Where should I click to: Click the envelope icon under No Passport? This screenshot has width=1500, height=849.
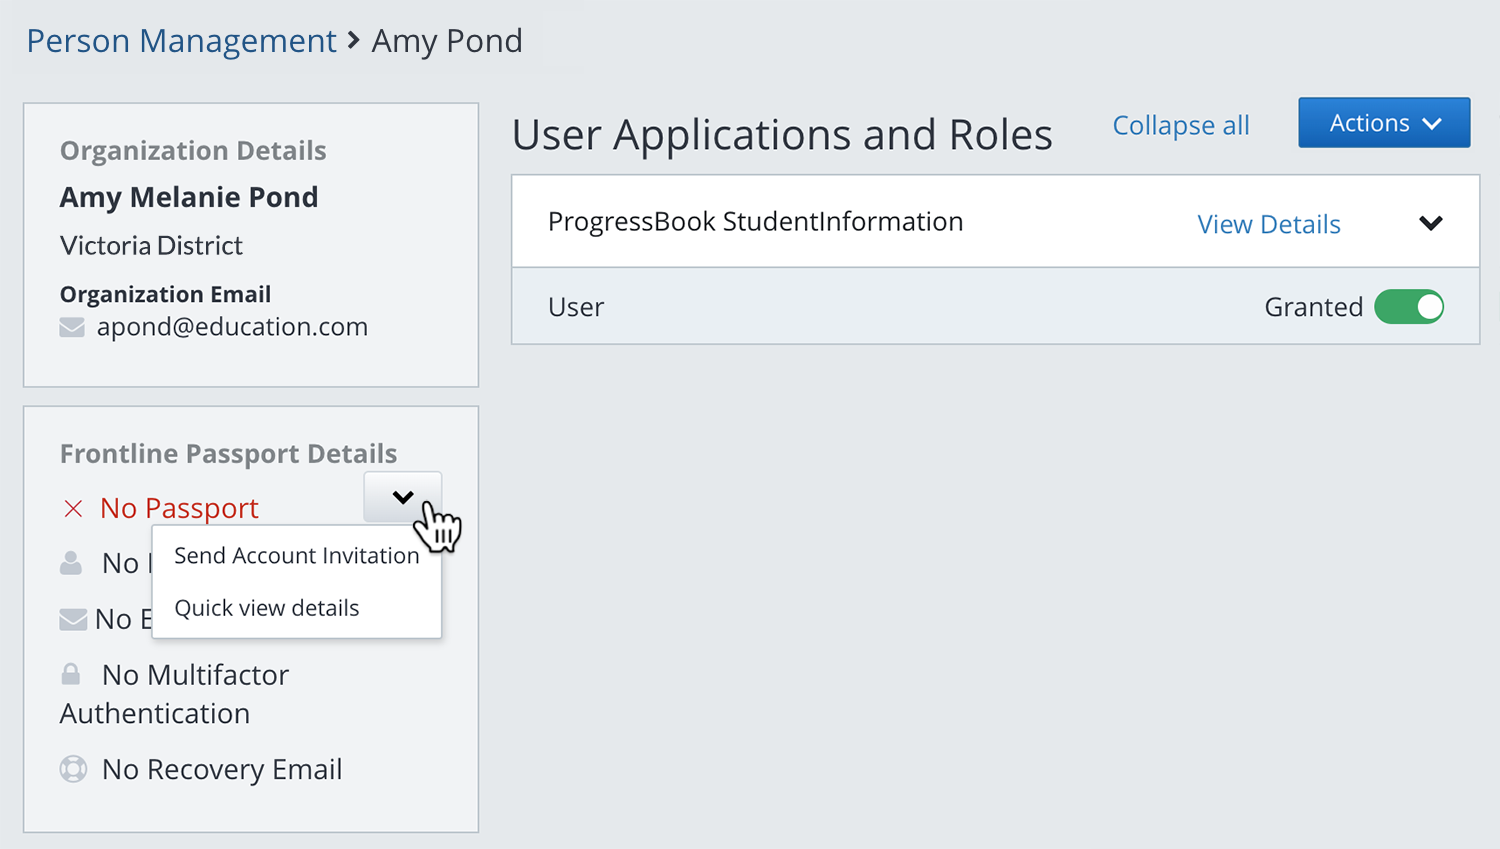(x=73, y=620)
